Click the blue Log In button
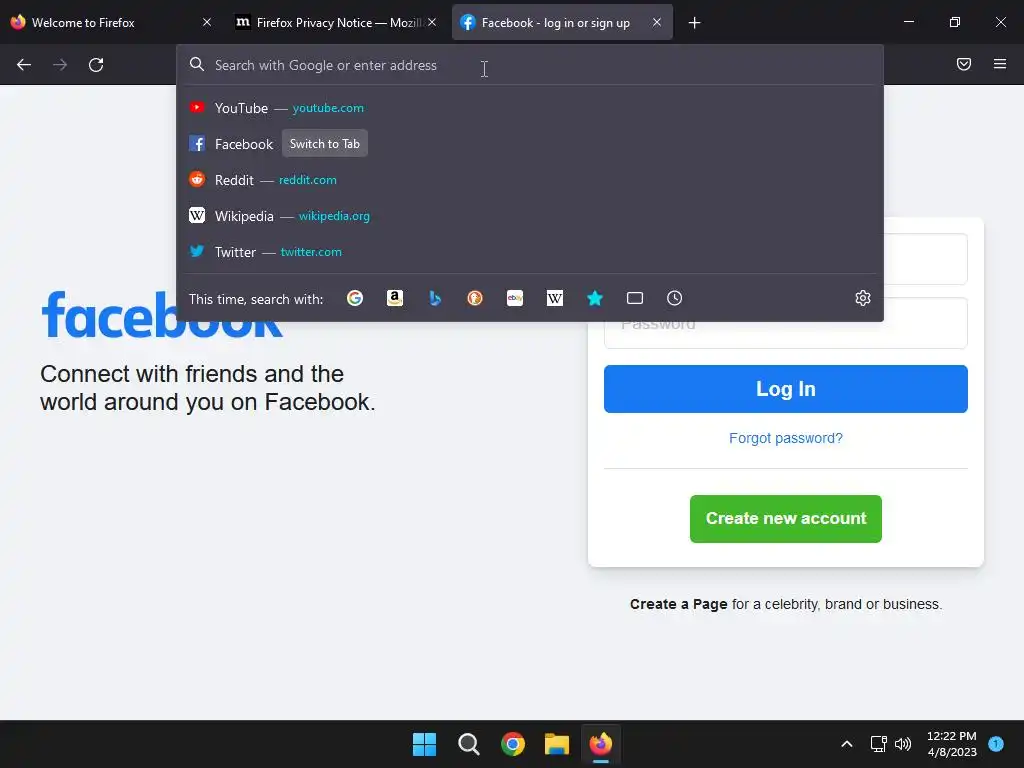 [786, 389]
